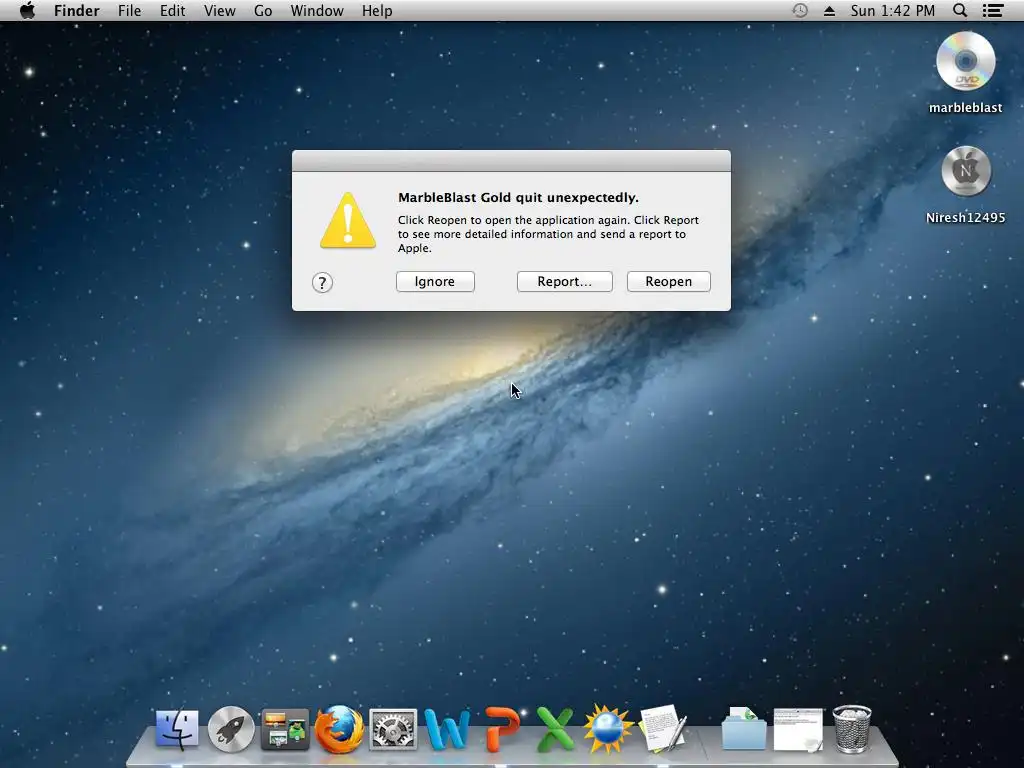This screenshot has height=768, width=1024.
Task: Launch Microsoft Excel from Dock
Action: [554, 729]
